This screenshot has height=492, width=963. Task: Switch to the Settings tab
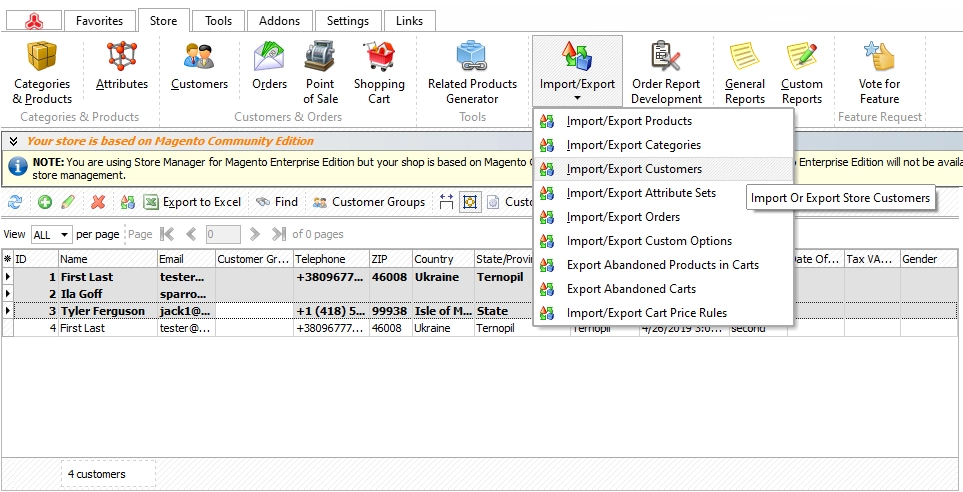coord(348,21)
